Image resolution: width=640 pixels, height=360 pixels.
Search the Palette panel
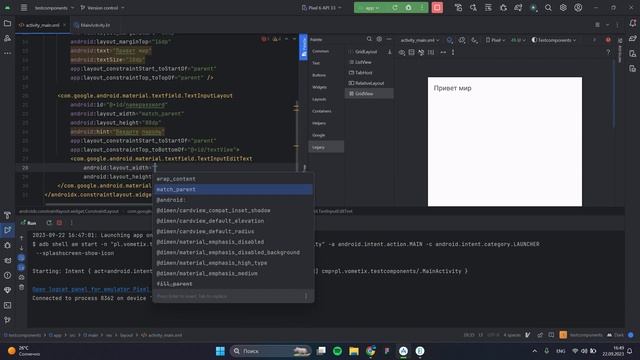click(x=369, y=39)
